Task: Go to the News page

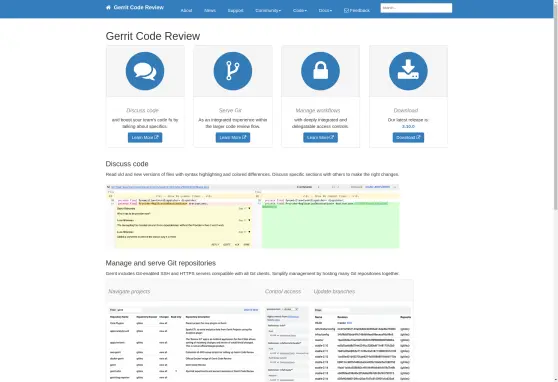Action: (210, 10)
